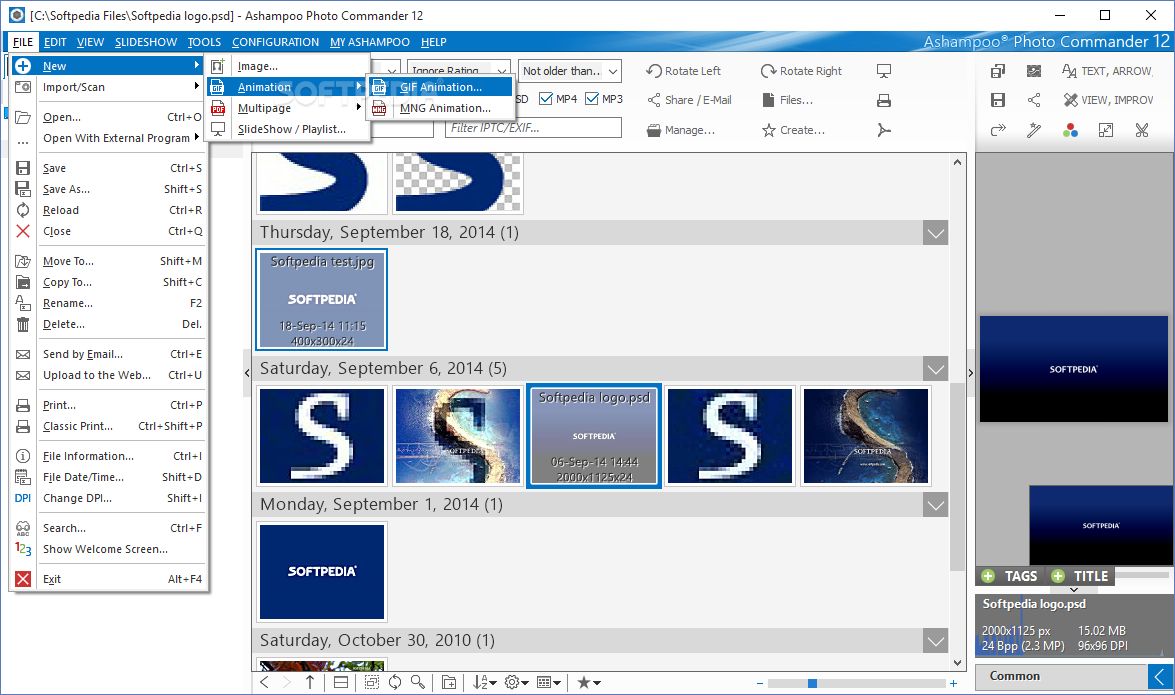1175x695 pixels.
Task: Click Share / E-Mail button
Action: click(x=689, y=100)
